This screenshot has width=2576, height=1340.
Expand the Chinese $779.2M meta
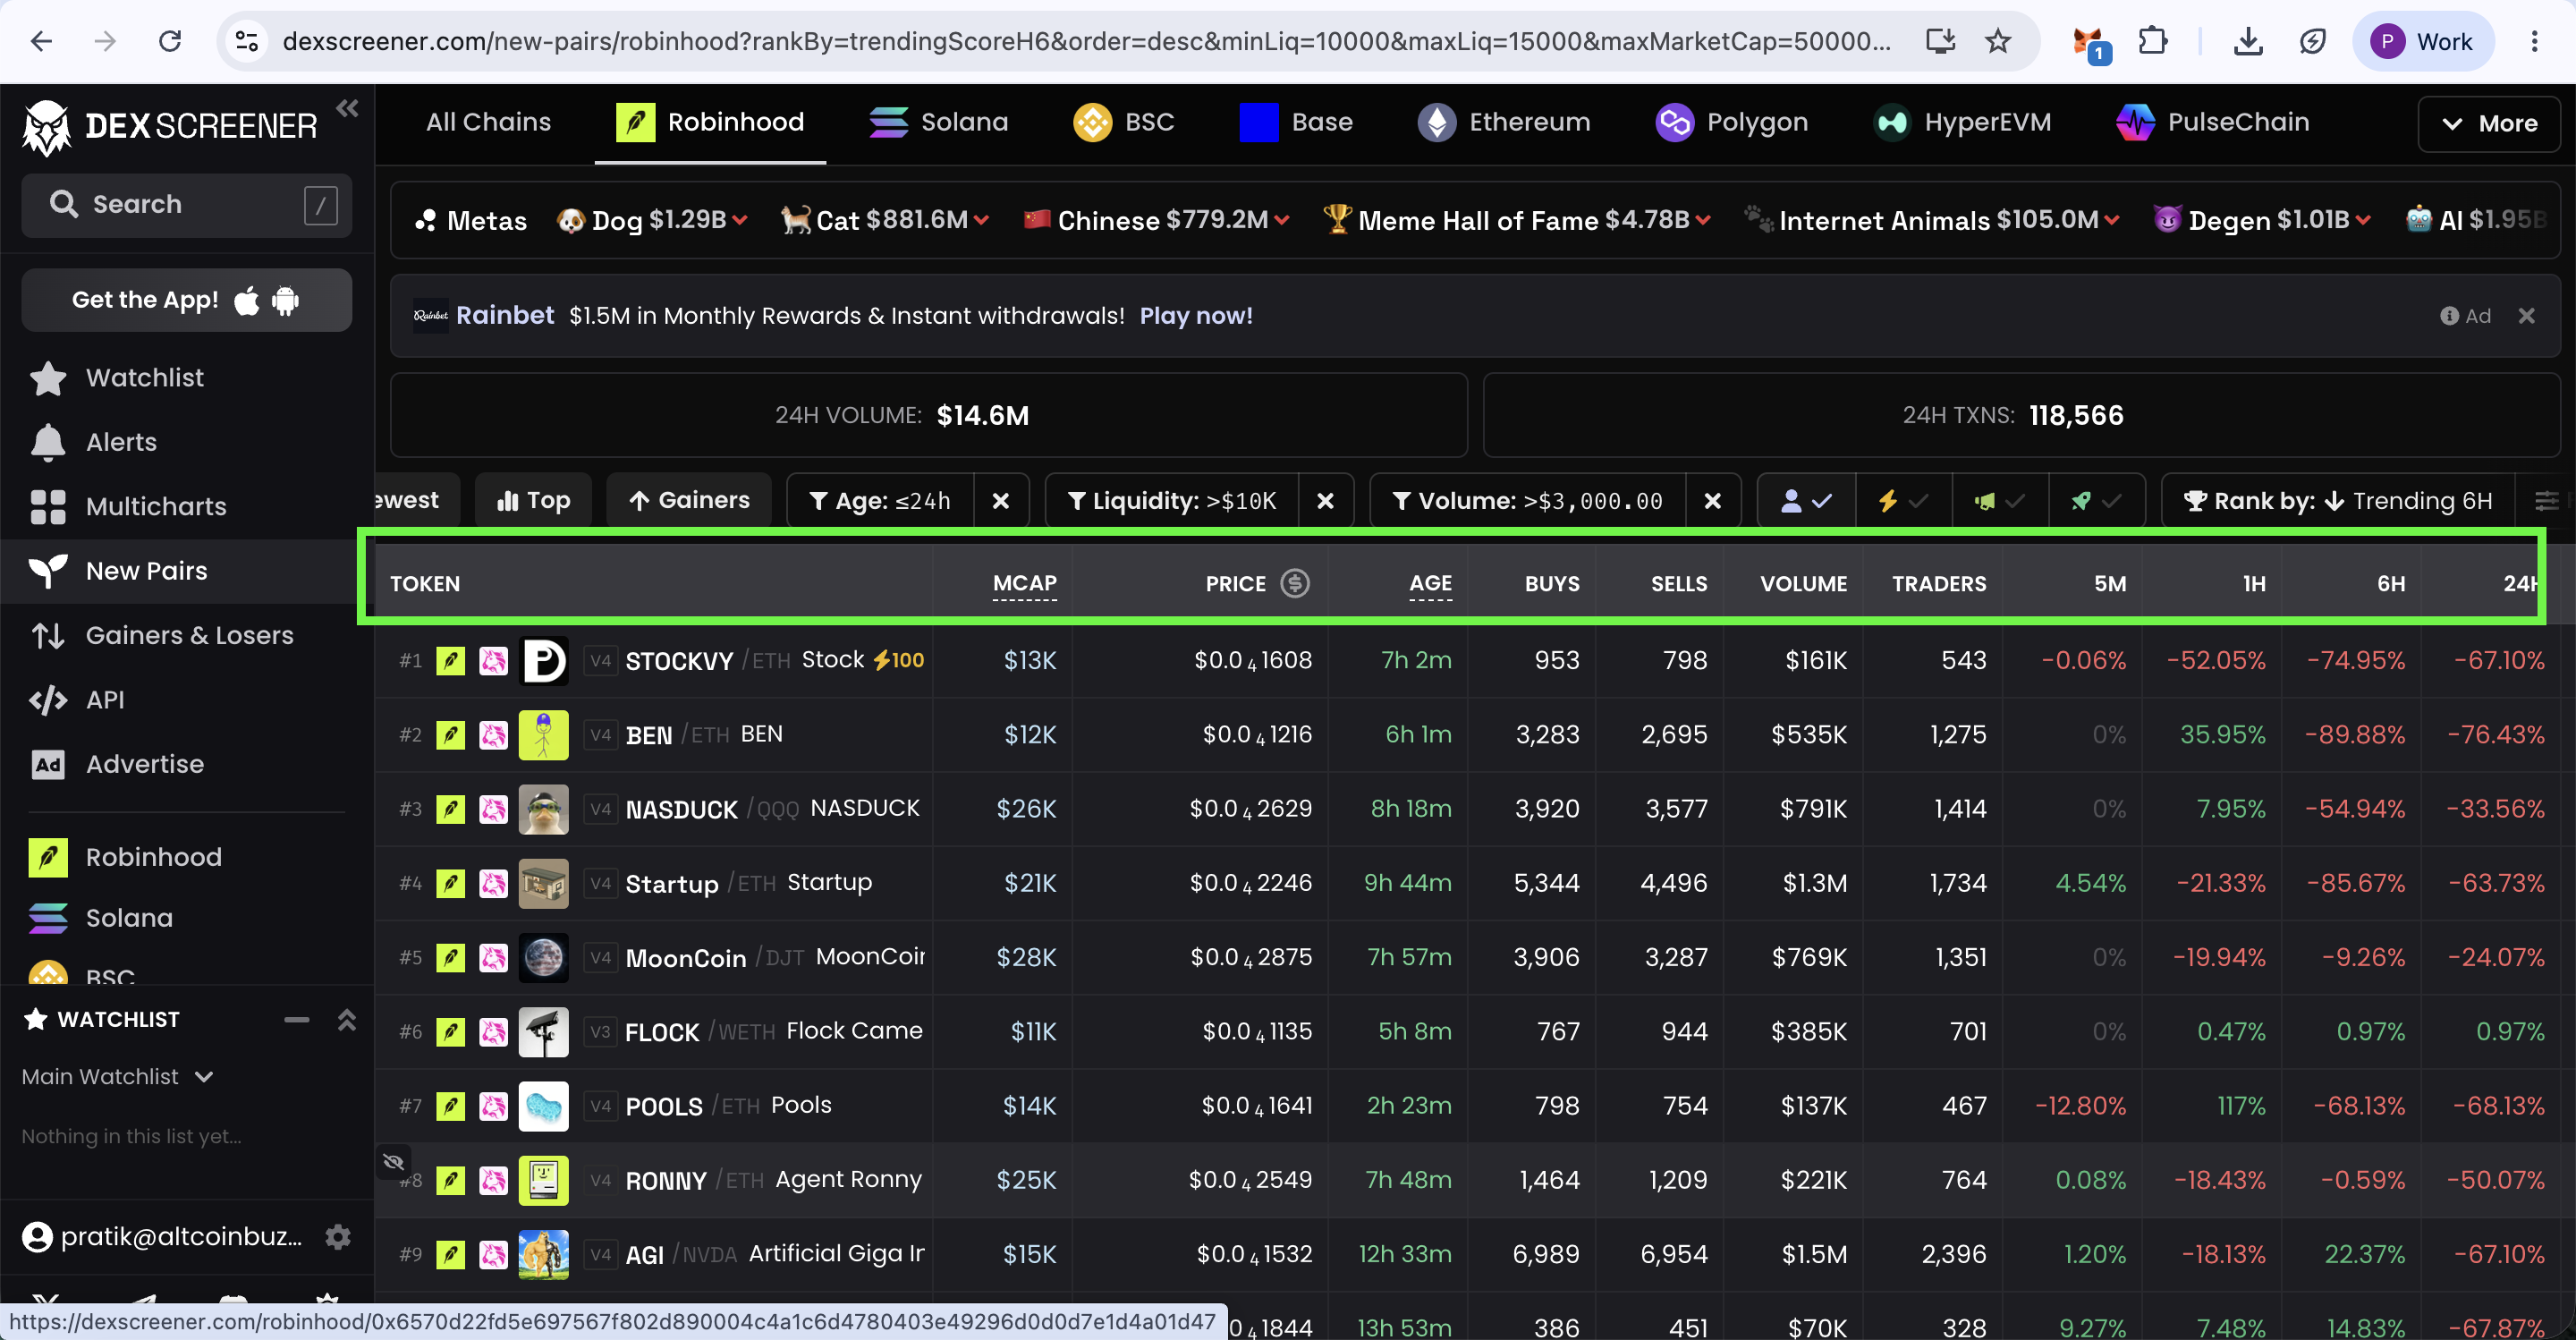pos(1157,220)
